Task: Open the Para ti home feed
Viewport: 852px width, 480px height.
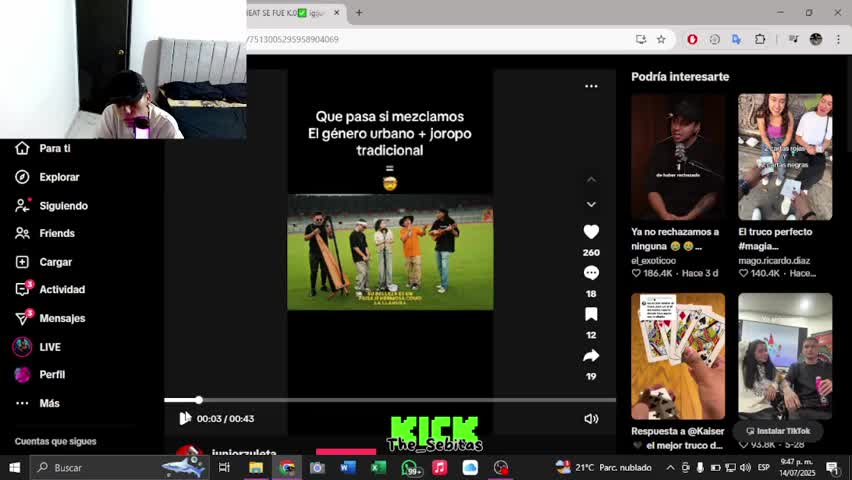Action: (43, 148)
